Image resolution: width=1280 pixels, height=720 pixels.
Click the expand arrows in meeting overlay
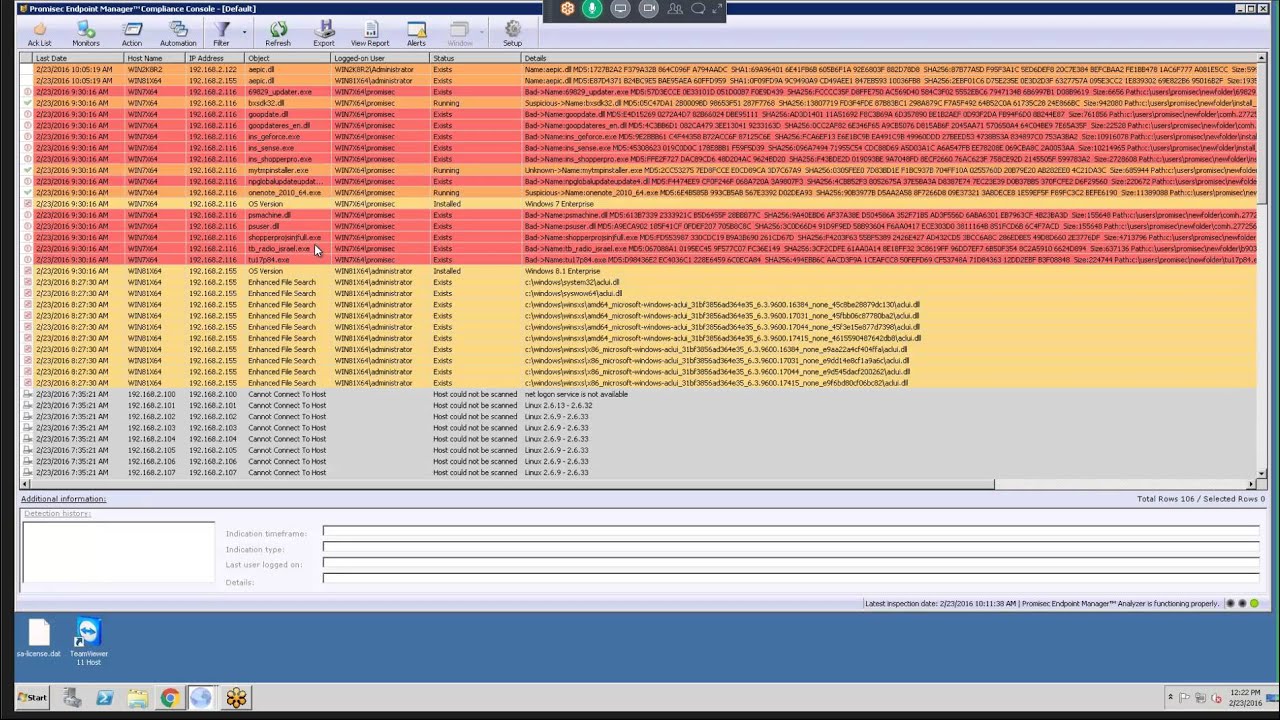click(x=717, y=9)
